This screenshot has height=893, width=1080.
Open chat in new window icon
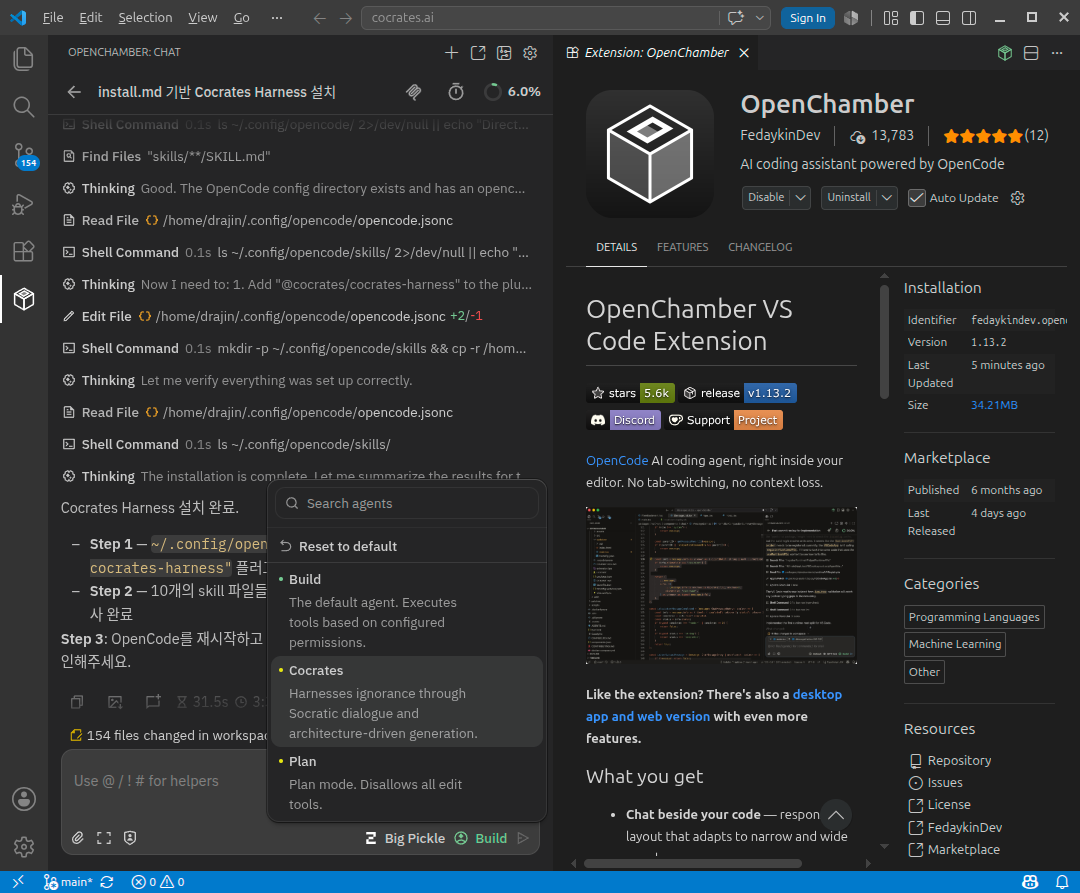pyautogui.click(x=477, y=53)
